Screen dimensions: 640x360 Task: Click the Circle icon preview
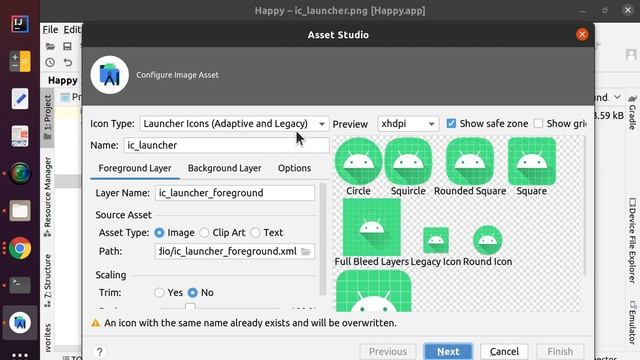[358, 162]
